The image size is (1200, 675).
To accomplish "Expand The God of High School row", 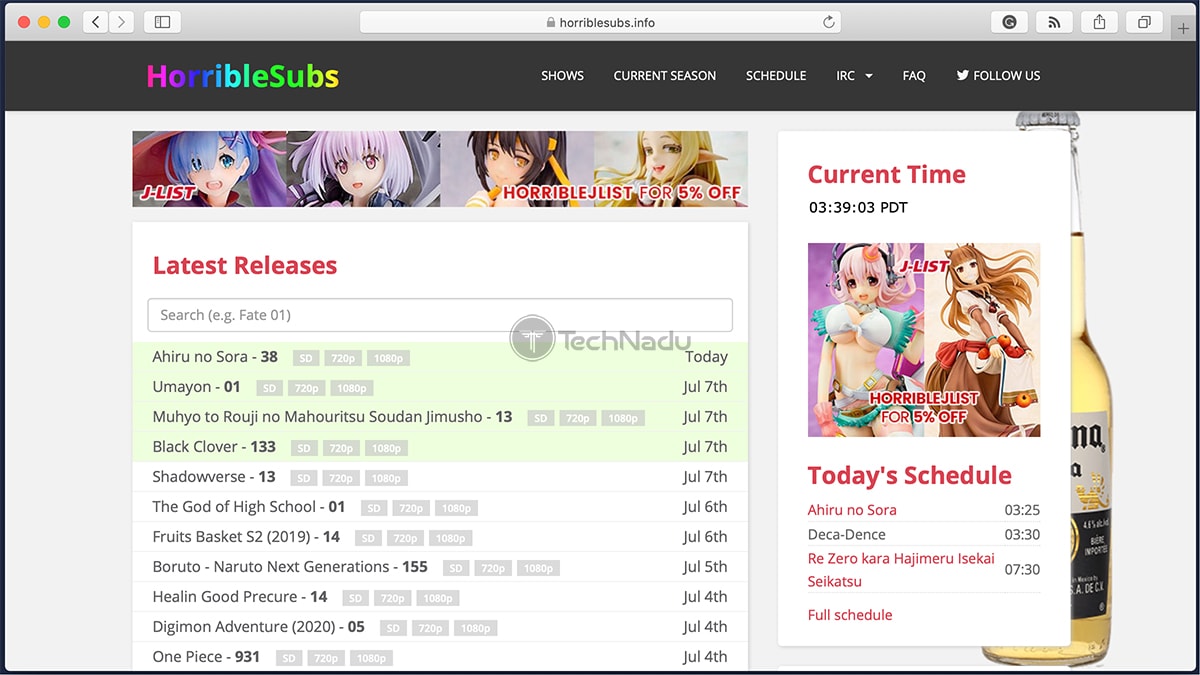I will pyautogui.click(x=440, y=507).
